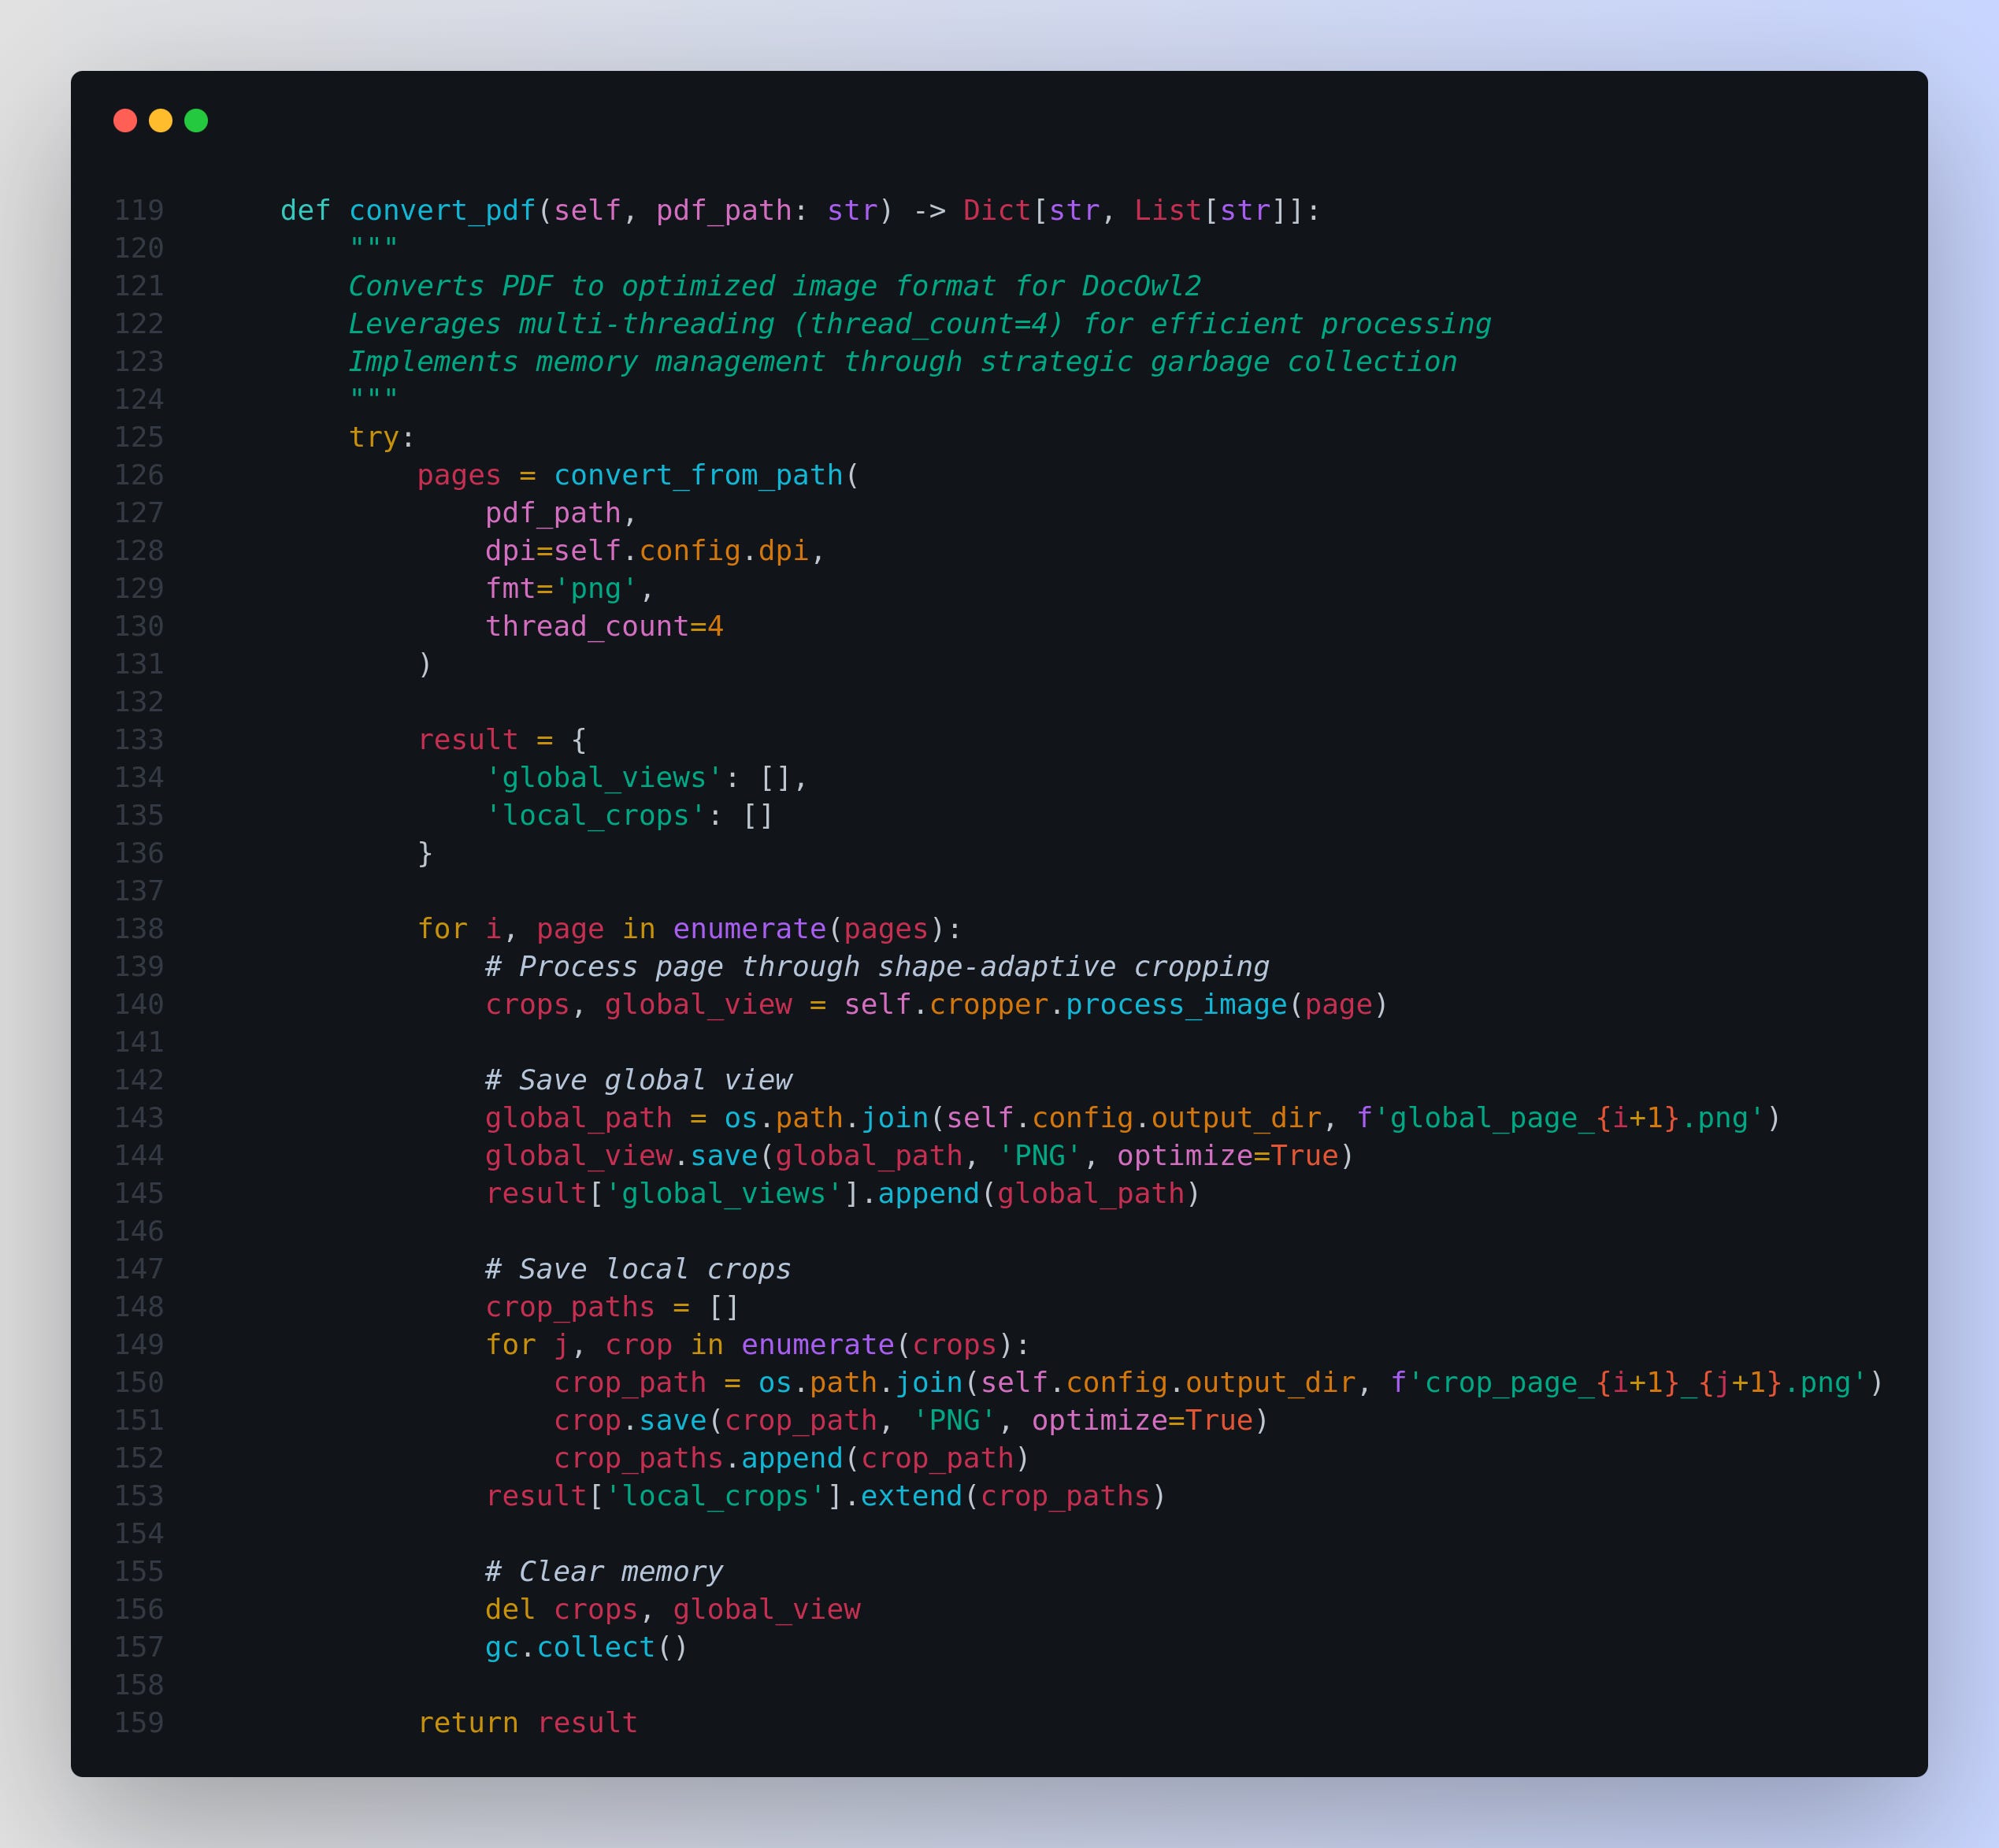This screenshot has width=1999, height=1848.
Task: Click the green maximize window dot
Action: click(196, 121)
